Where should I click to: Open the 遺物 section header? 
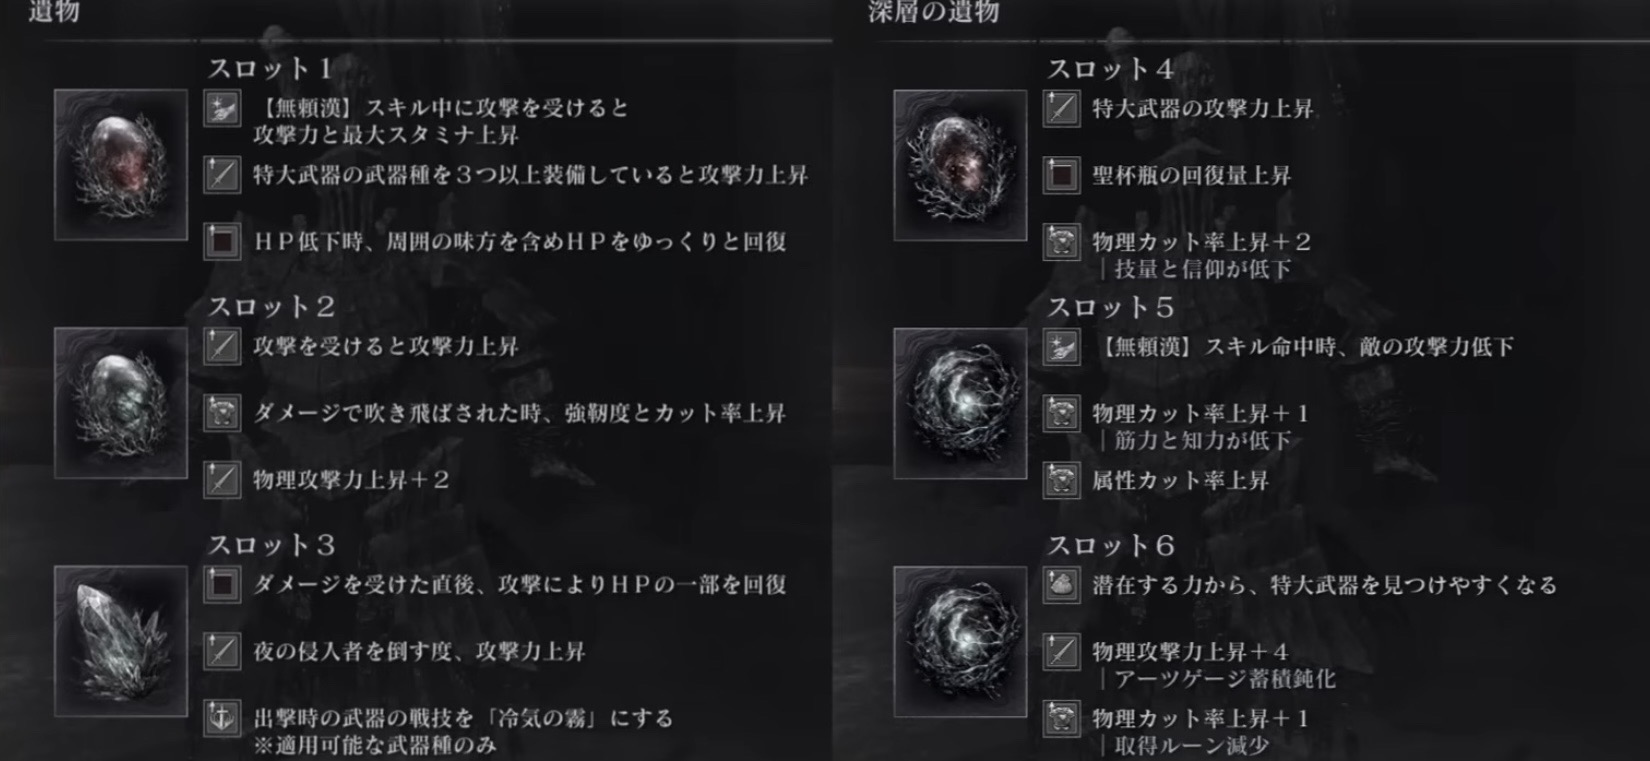(x=54, y=12)
